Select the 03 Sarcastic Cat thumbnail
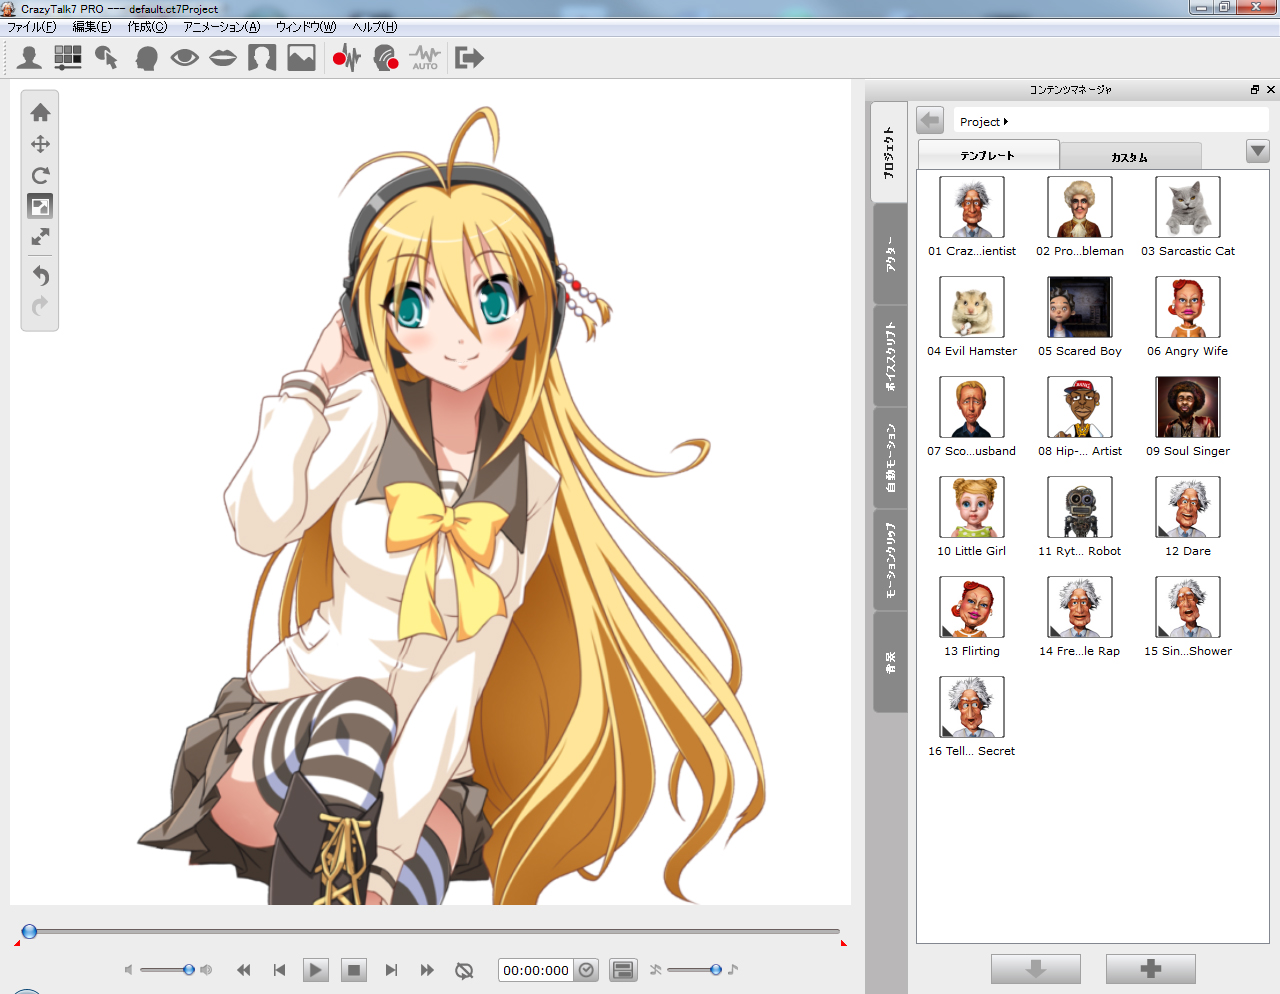This screenshot has width=1280, height=994. [x=1188, y=207]
